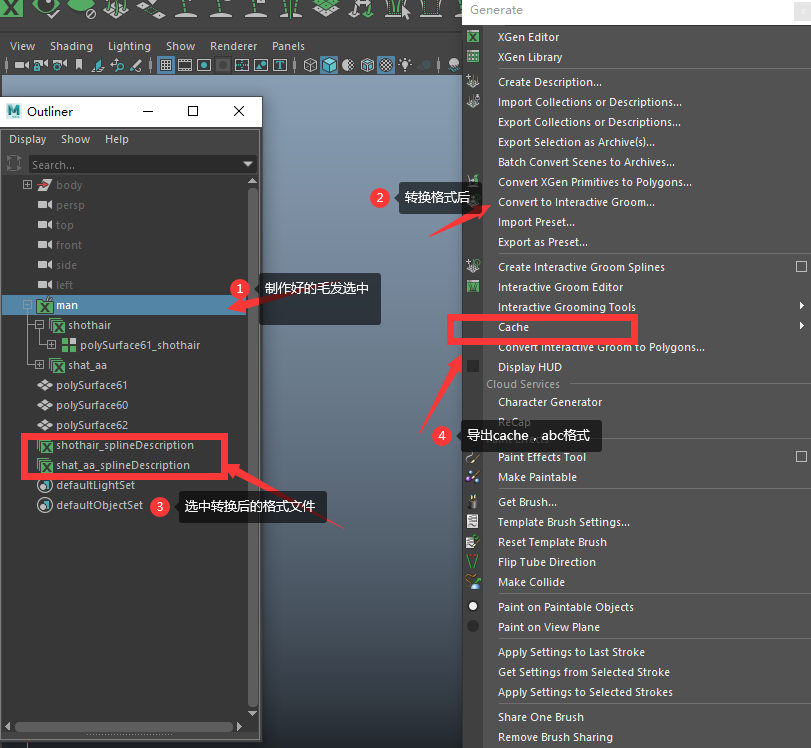811x748 pixels.
Task: Open Camera Attributes via the camera-gear icon
Action: click(x=60, y=65)
